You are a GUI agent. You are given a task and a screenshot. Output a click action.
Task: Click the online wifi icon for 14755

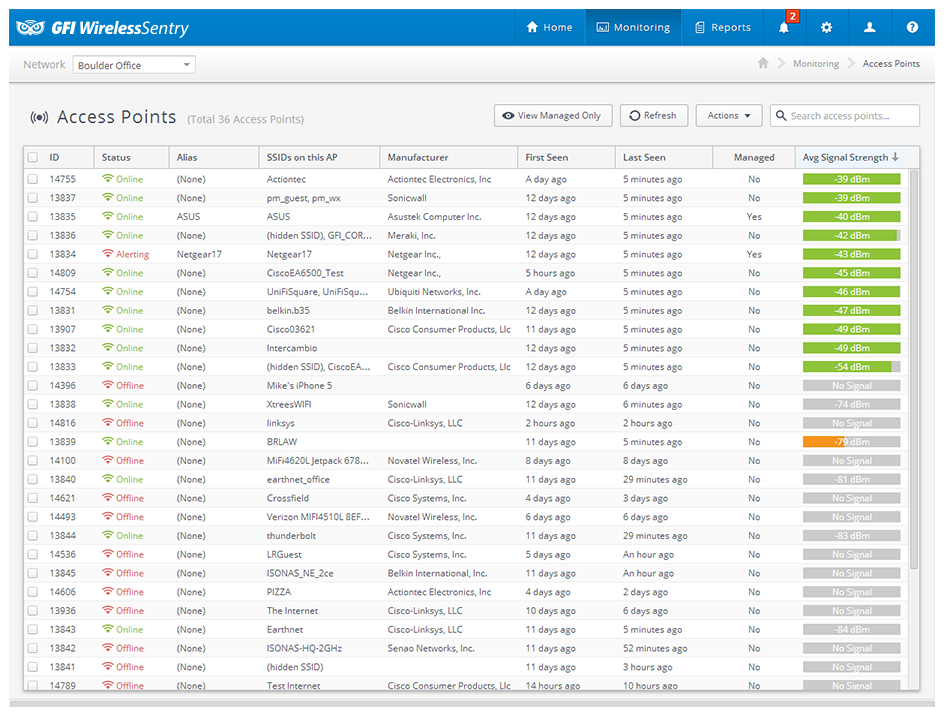pos(108,179)
